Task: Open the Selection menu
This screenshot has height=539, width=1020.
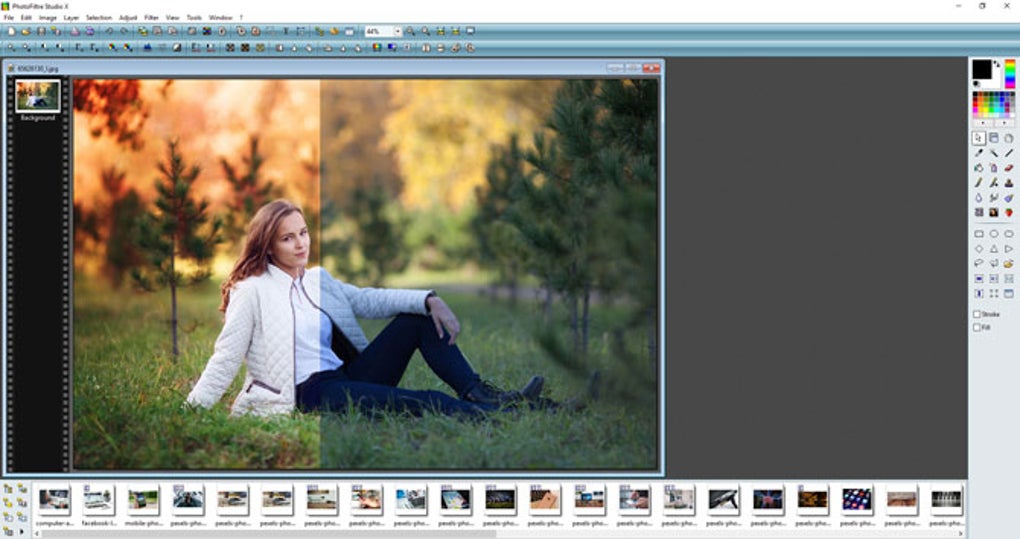Action: click(99, 18)
